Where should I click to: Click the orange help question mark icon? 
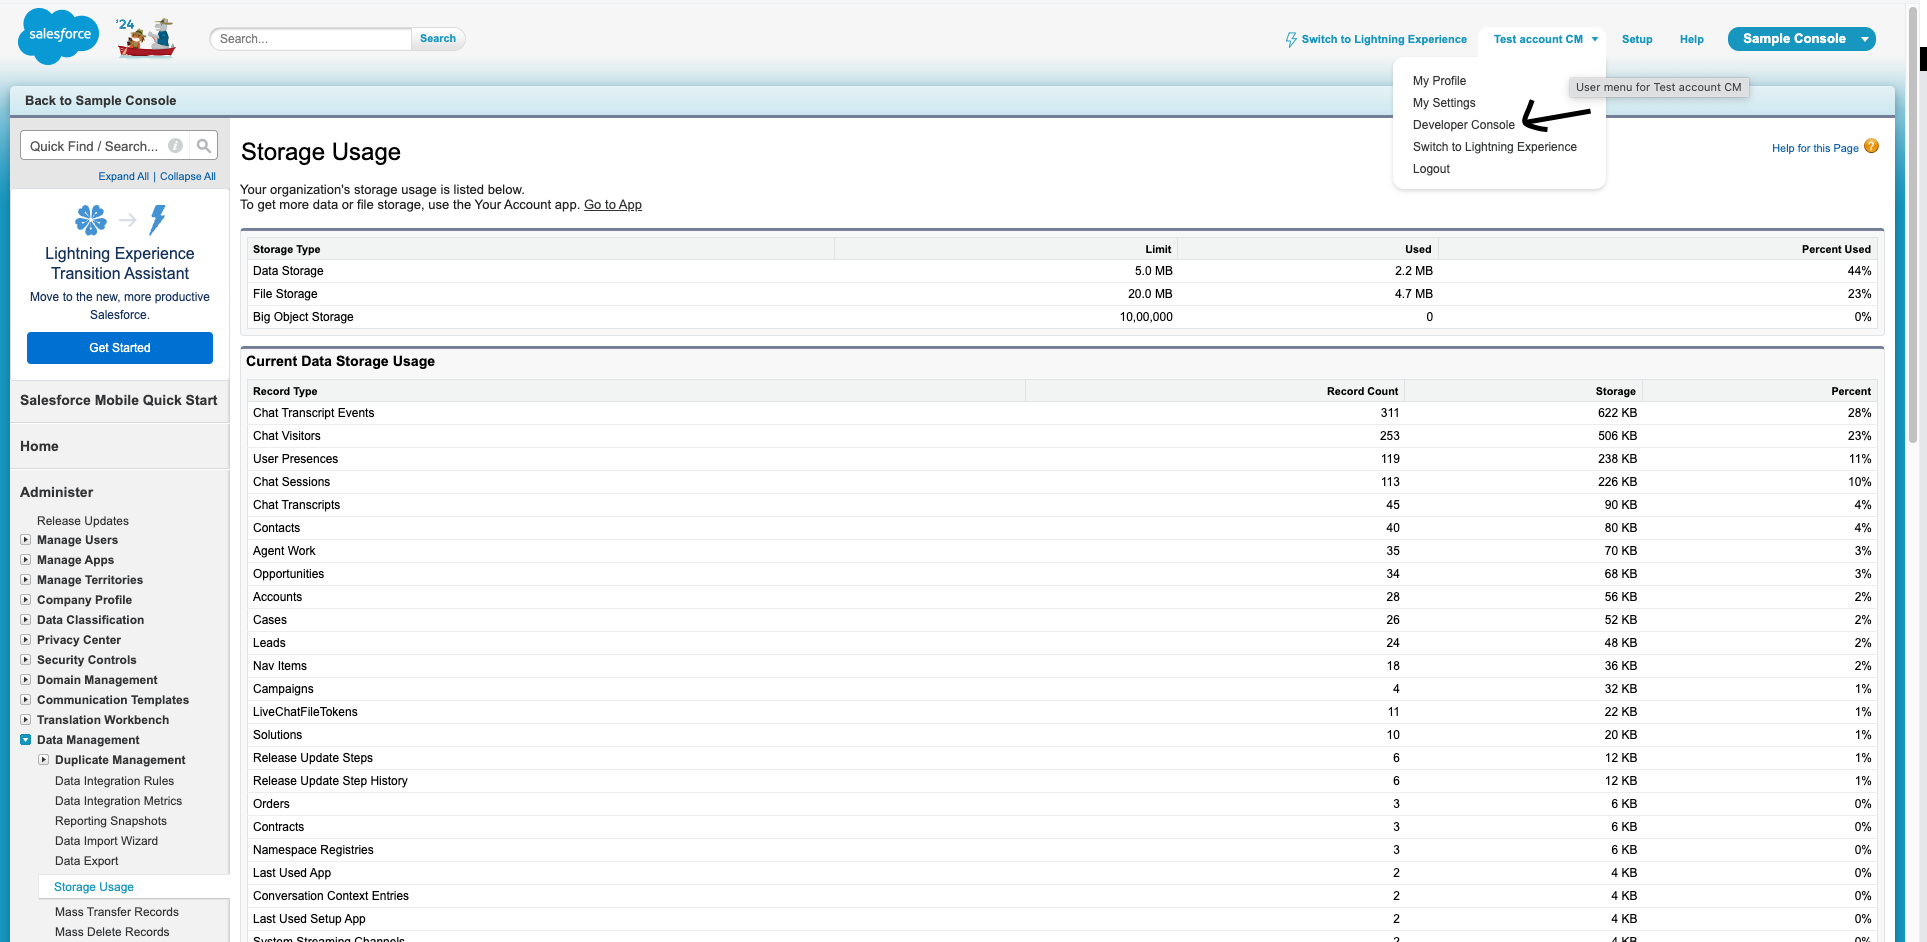point(1872,146)
